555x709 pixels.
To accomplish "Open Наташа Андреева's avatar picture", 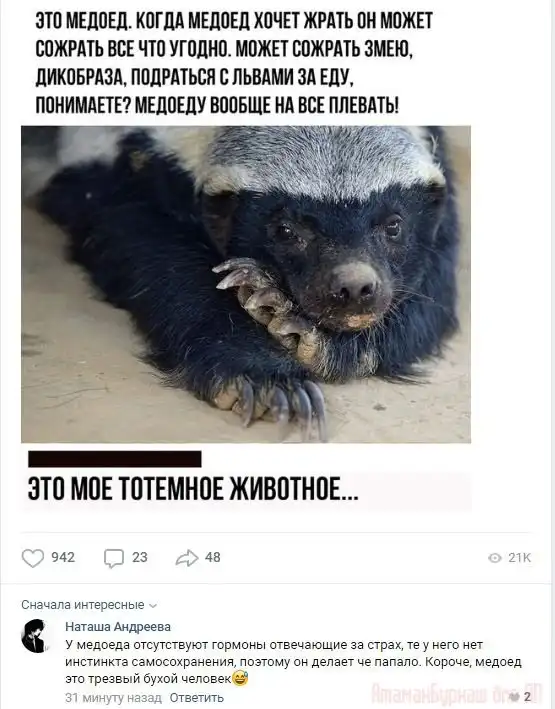I will point(34,636).
